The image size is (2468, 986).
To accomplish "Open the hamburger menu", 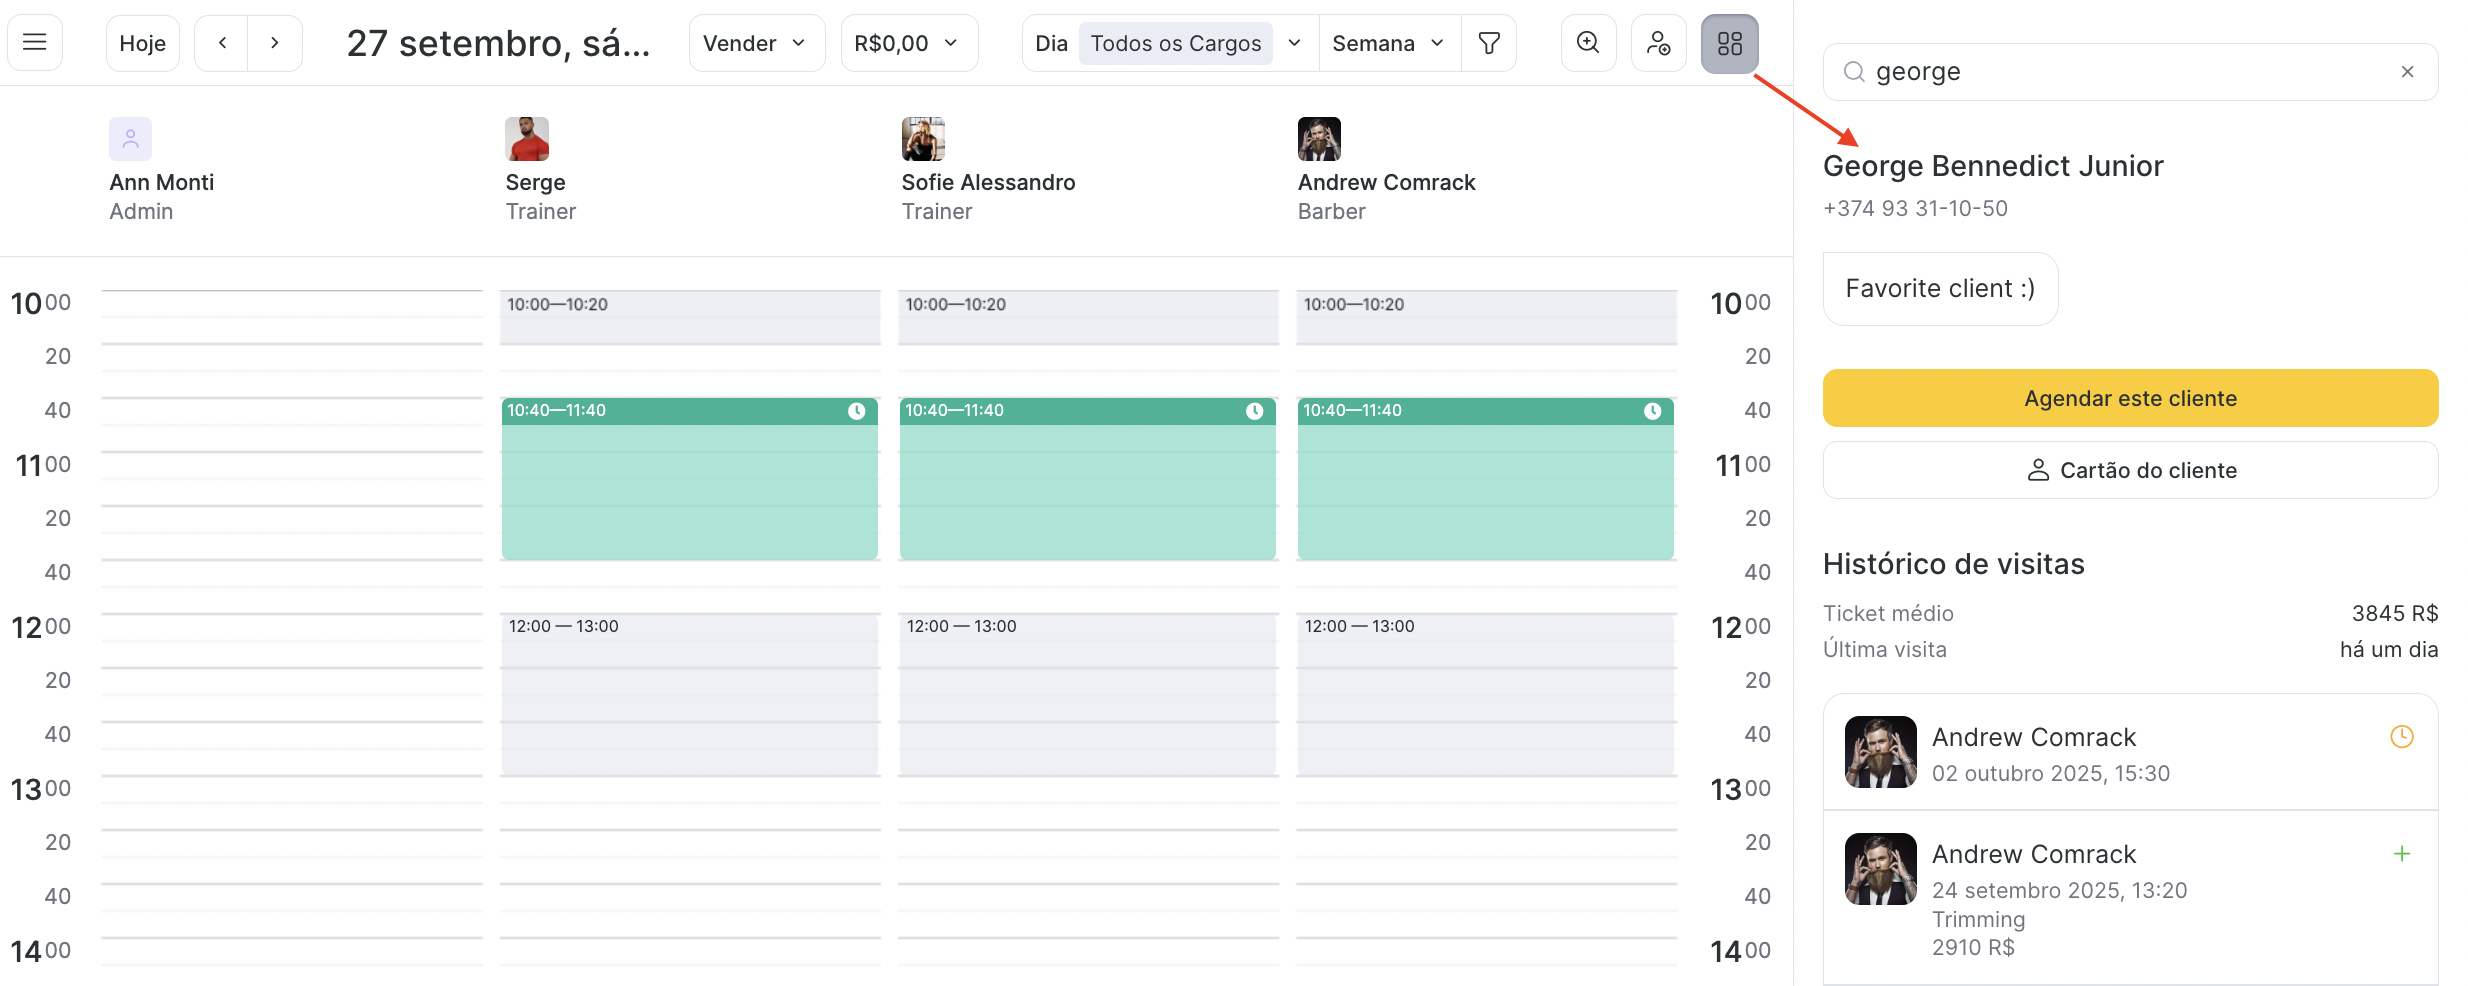I will pyautogui.click(x=35, y=43).
